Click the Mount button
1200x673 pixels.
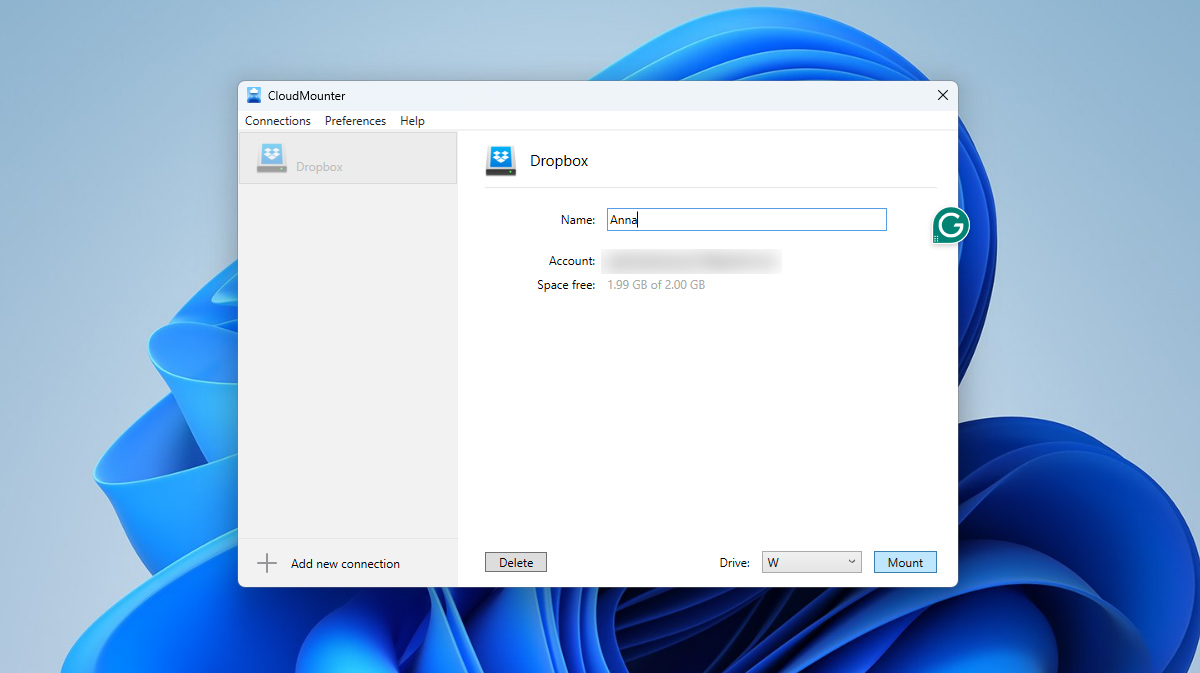(904, 562)
